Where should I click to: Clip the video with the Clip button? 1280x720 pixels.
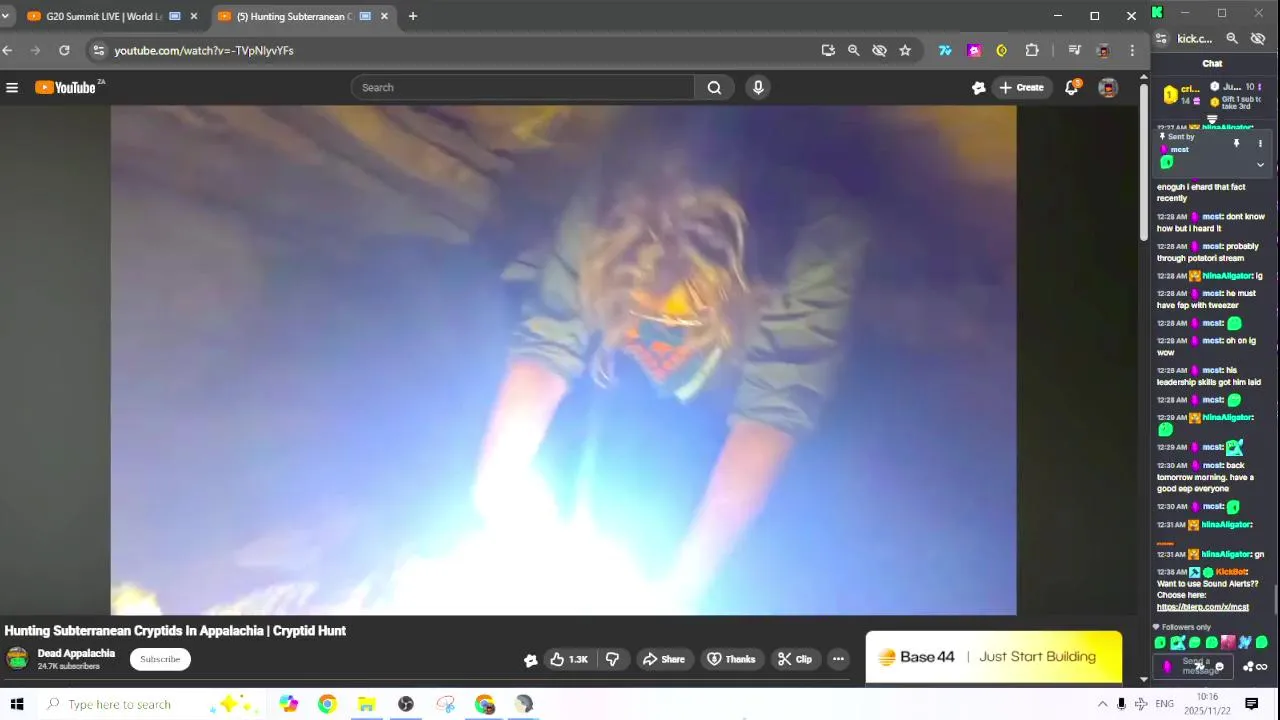coord(795,659)
